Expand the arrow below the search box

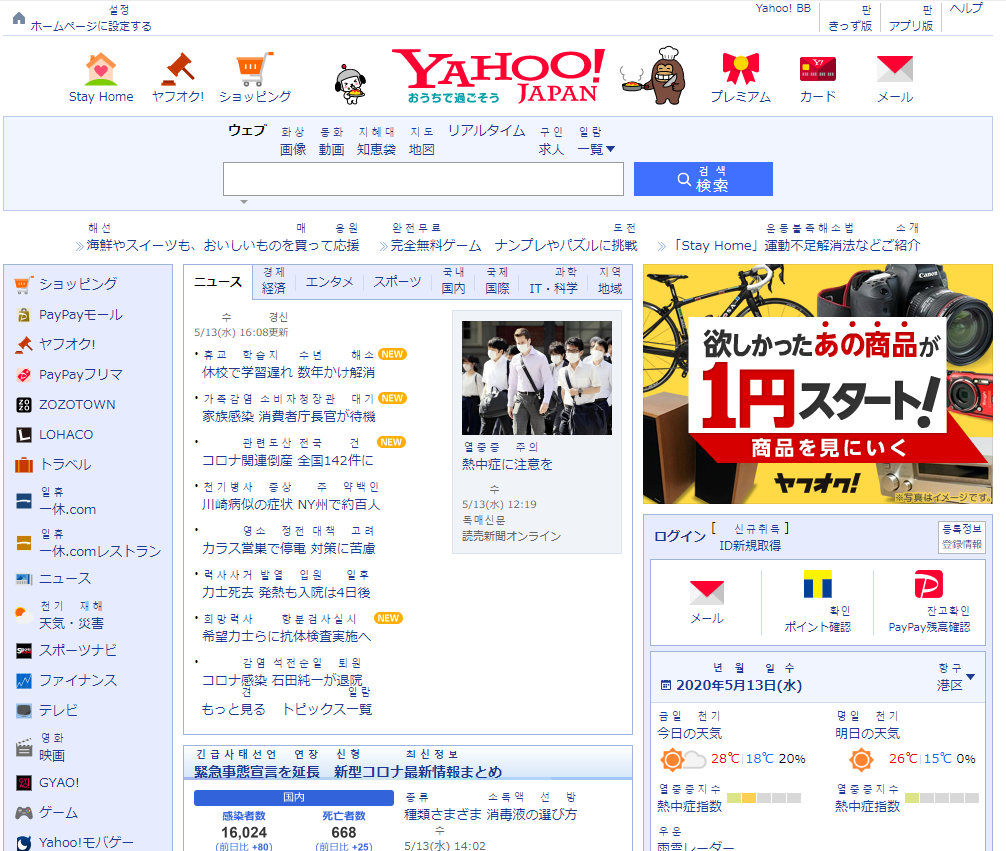(244, 202)
